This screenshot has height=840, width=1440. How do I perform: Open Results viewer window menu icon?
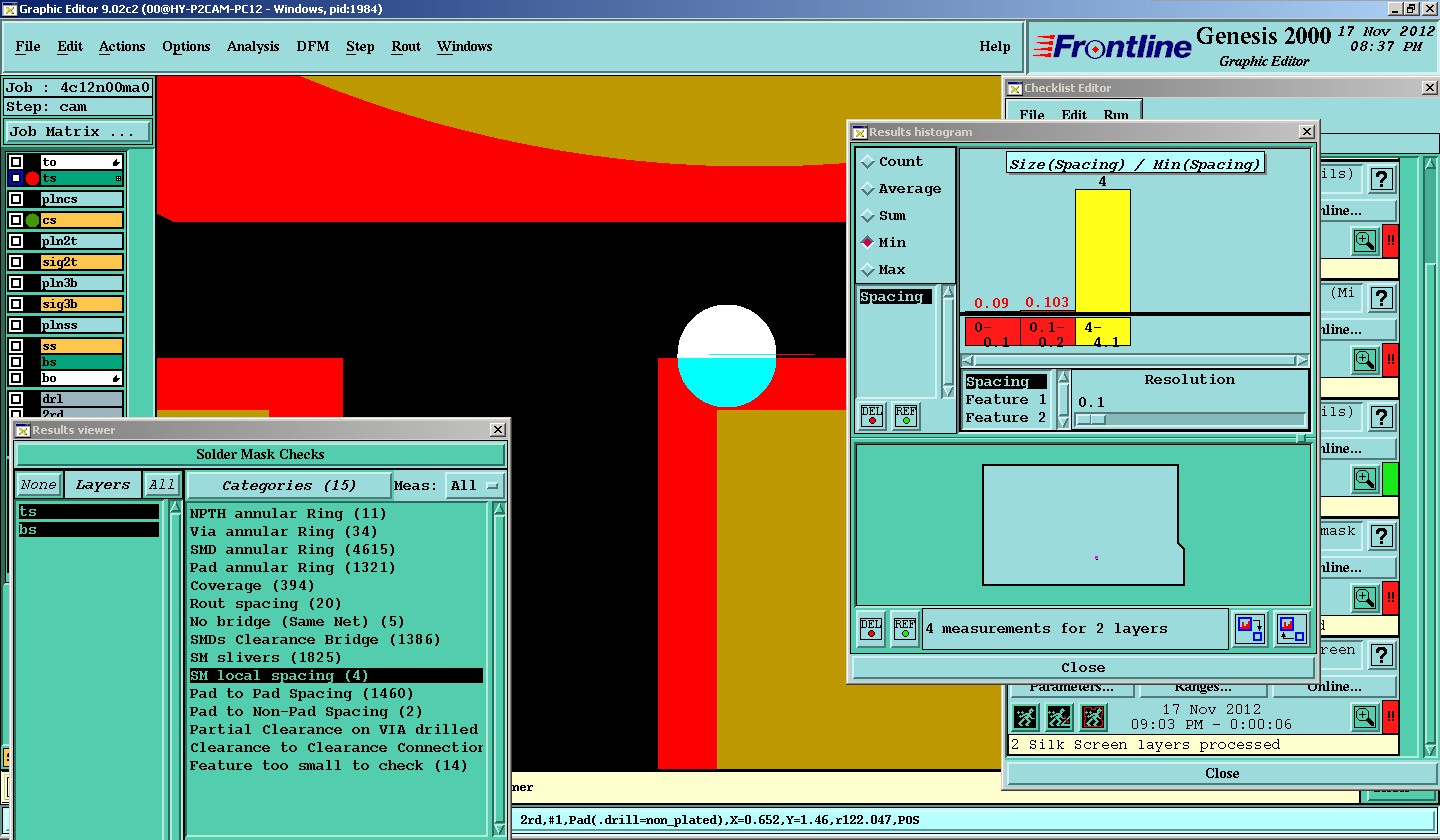[22, 430]
